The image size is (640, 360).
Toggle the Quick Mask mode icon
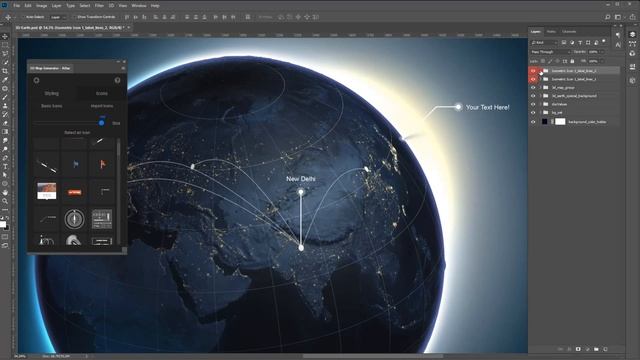pyautogui.click(x=5, y=237)
